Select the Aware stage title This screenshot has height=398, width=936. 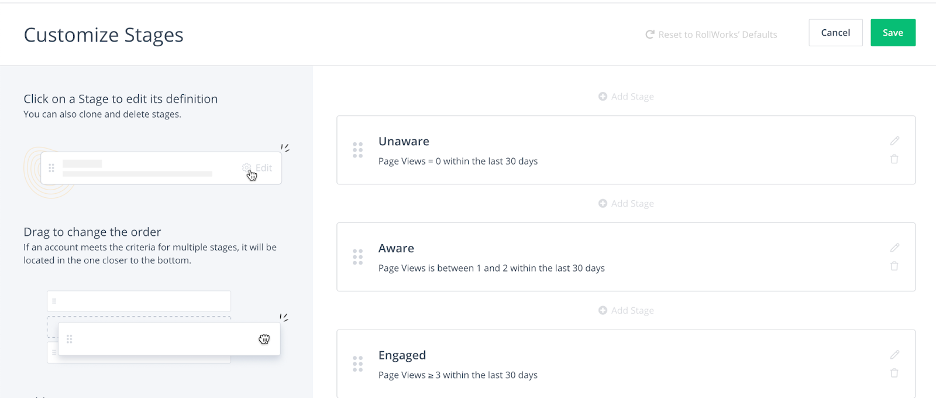point(396,248)
